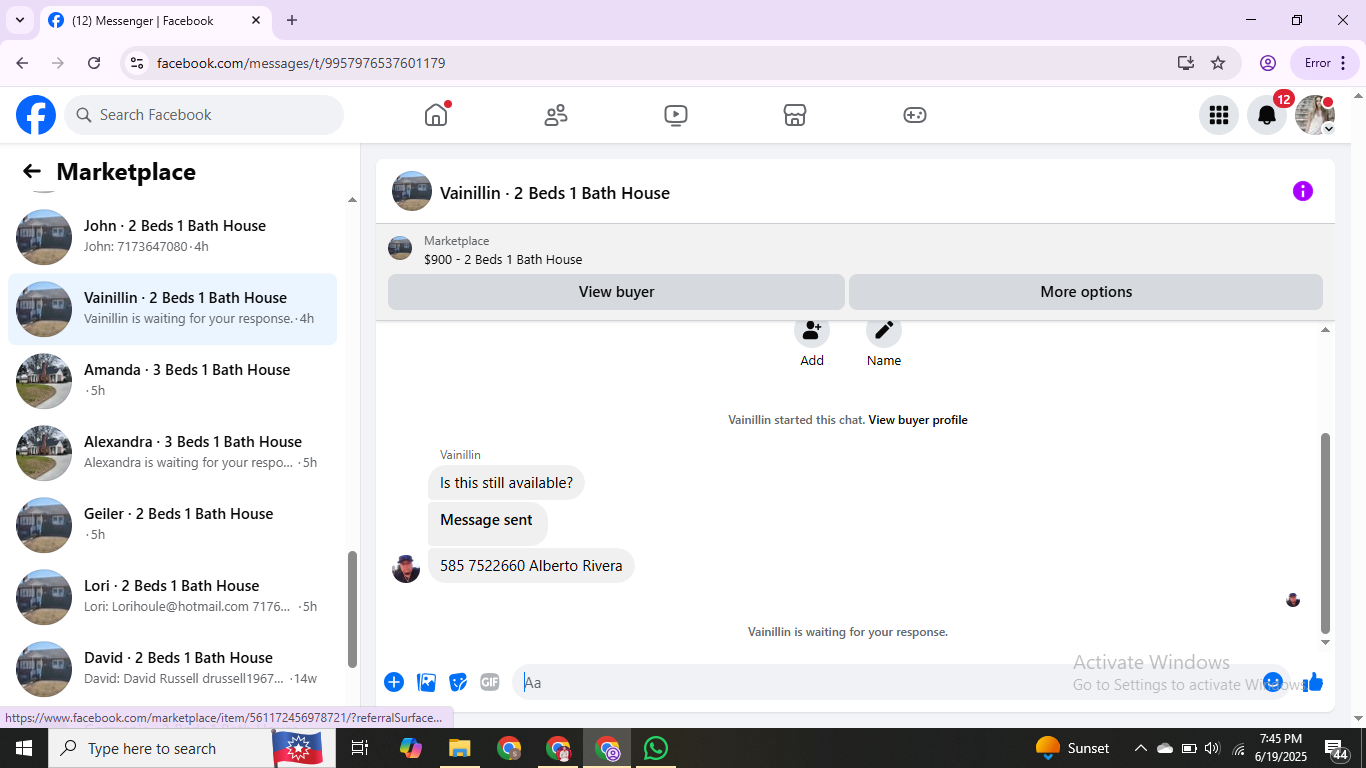The width and height of the screenshot is (1366, 768).
Task: Bookmark this tab with the star icon
Action: tap(1218, 63)
